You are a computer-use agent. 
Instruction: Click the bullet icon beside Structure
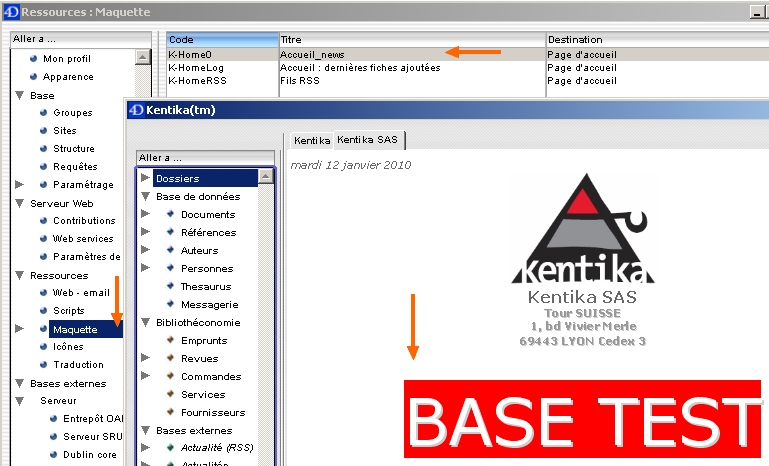(44, 148)
